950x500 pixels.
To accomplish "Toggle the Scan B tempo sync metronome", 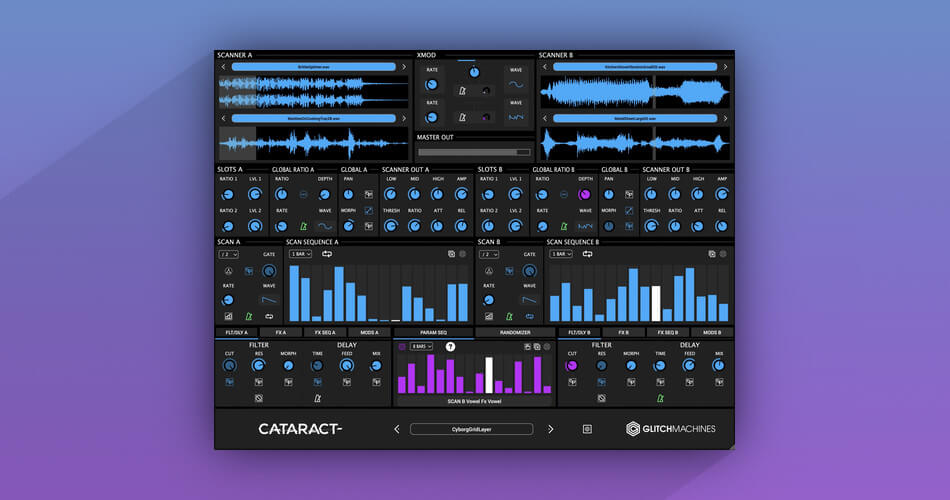I will click(x=509, y=316).
